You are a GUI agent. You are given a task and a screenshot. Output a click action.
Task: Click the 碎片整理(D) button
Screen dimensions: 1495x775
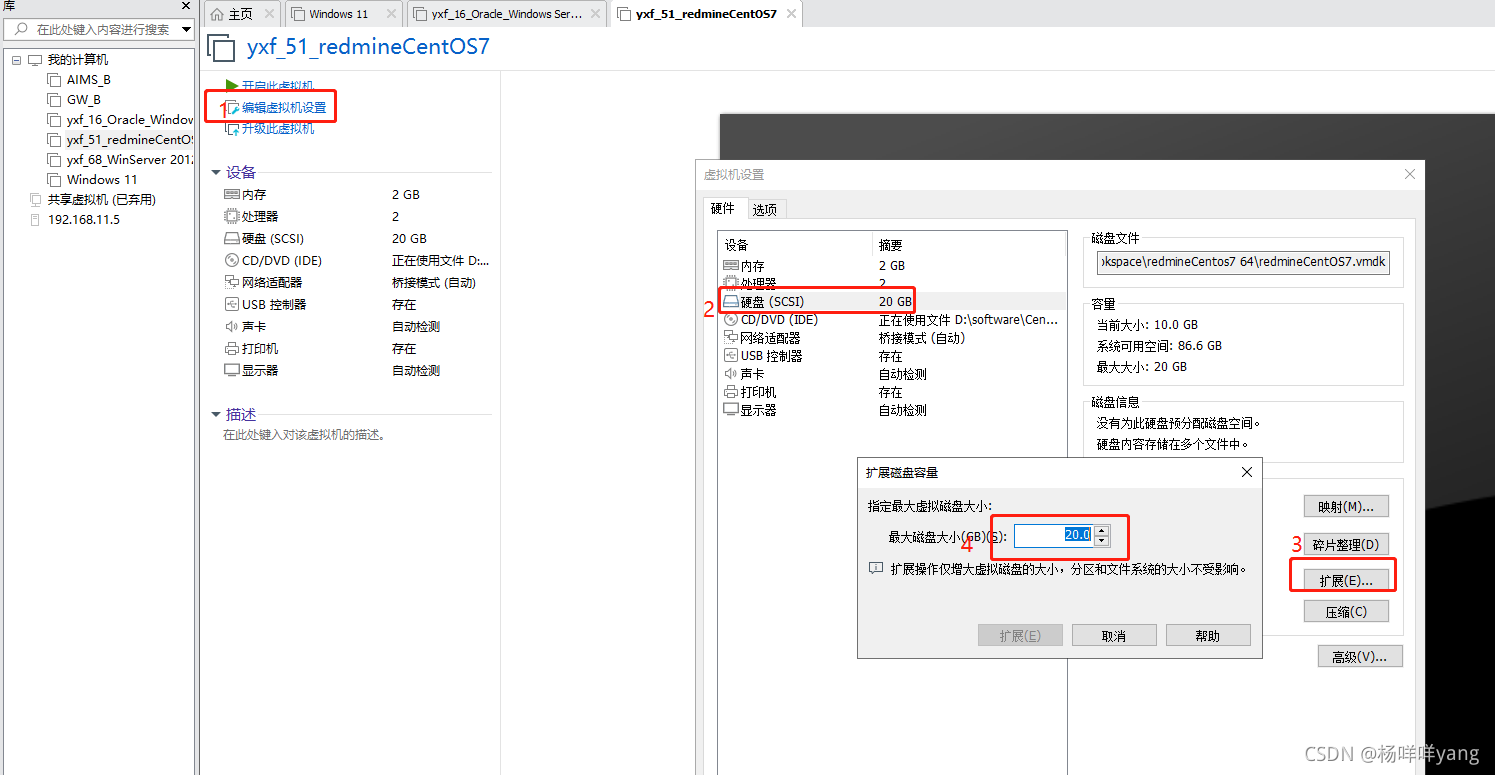click(x=1346, y=543)
